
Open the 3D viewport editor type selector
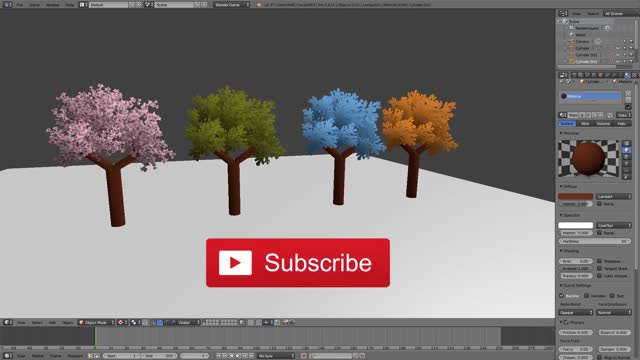[x=8, y=322]
